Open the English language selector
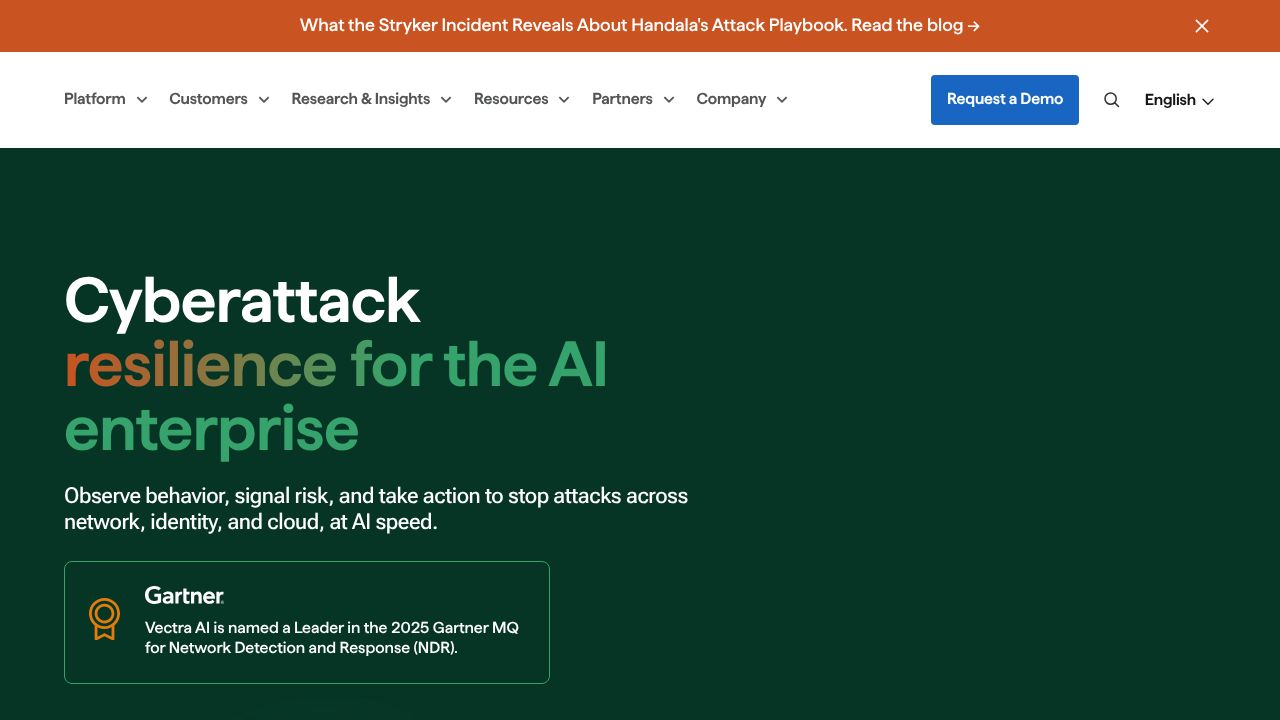Screen dimensions: 1280x720 click(1179, 100)
